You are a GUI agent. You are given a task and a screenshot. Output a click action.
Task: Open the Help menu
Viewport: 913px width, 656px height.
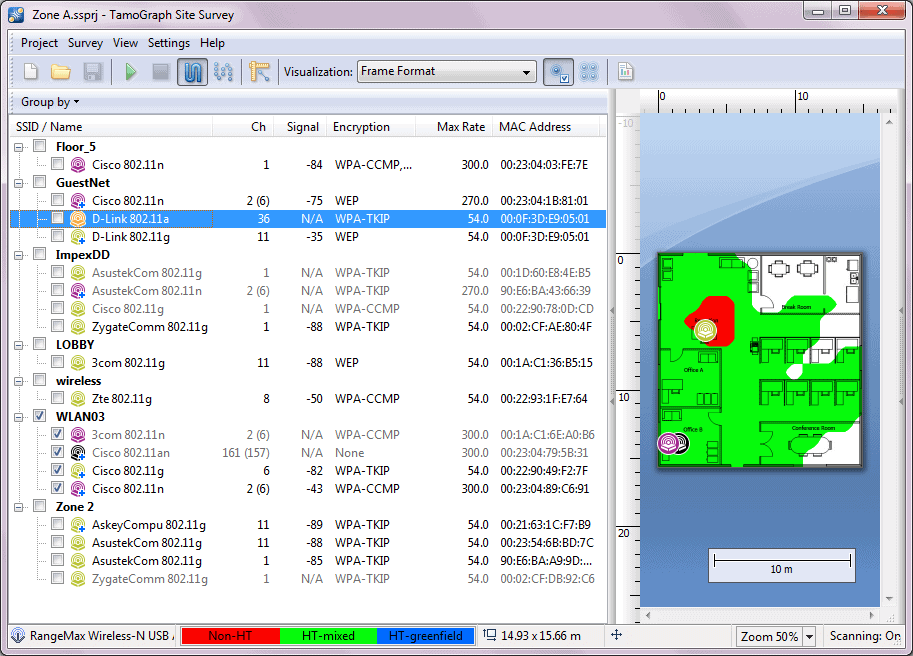[x=212, y=43]
